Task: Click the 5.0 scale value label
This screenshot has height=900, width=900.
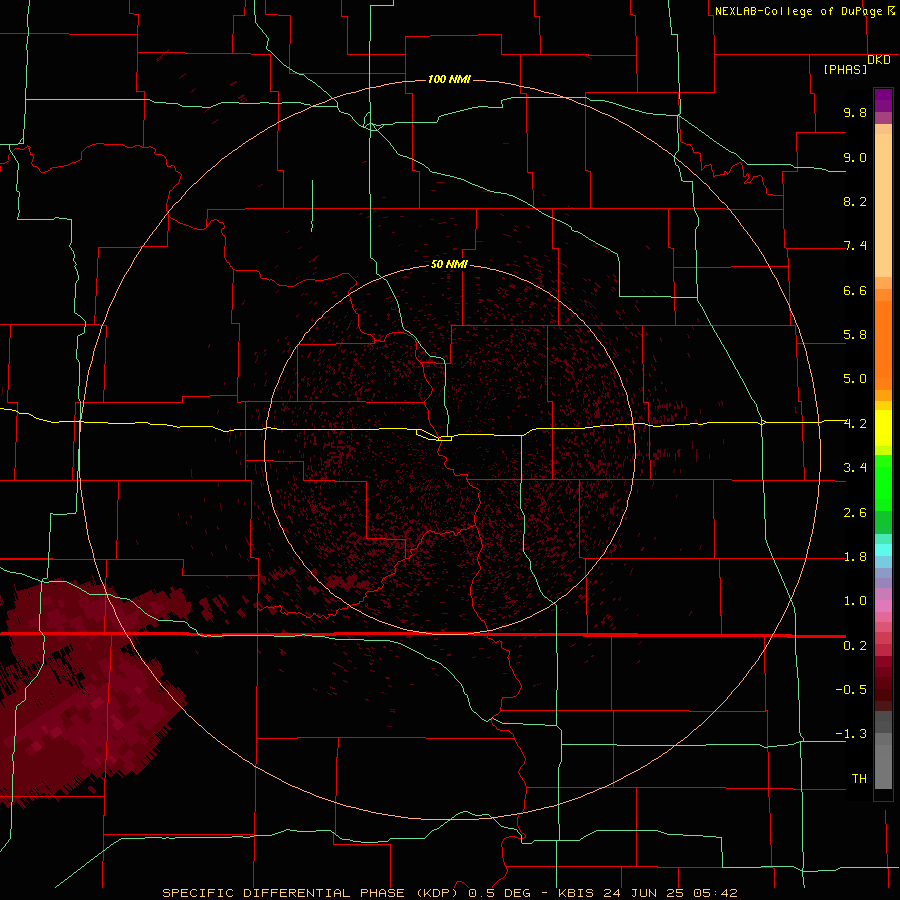Action: click(855, 379)
